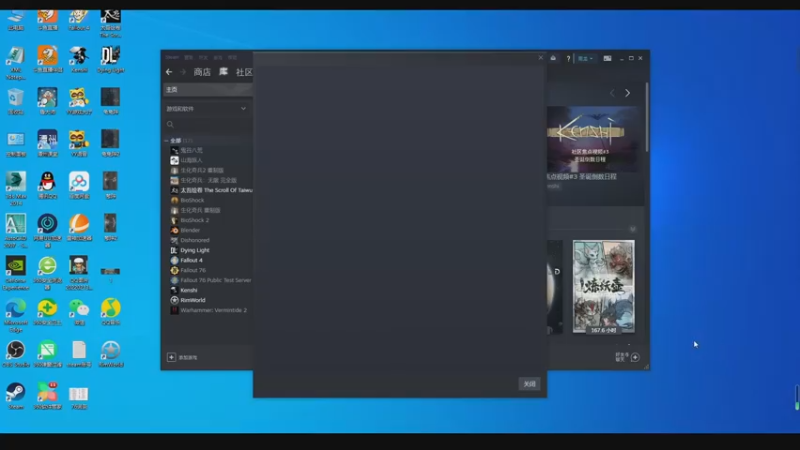Screen dimensions: 800x450
Task: Expand the shelf chevron above the covers
Action: tap(633, 229)
